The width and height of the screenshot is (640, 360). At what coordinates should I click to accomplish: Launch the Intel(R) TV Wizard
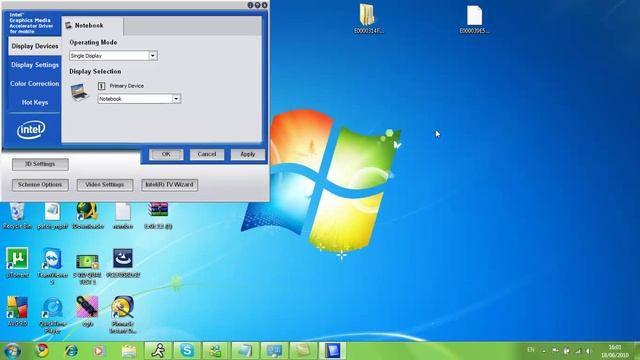tap(169, 185)
